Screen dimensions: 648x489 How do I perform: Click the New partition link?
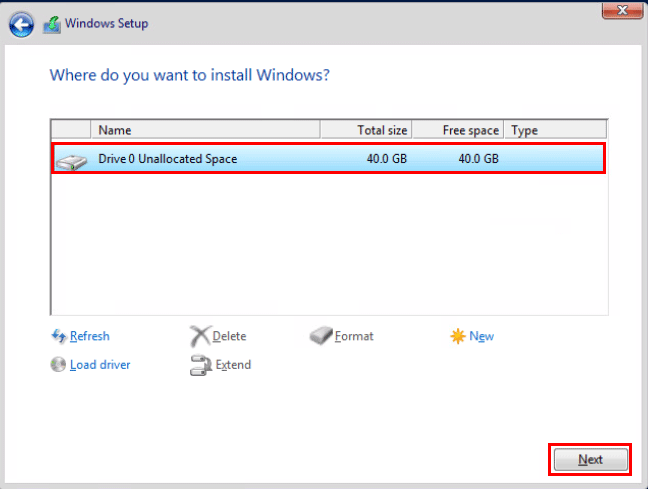coord(481,336)
